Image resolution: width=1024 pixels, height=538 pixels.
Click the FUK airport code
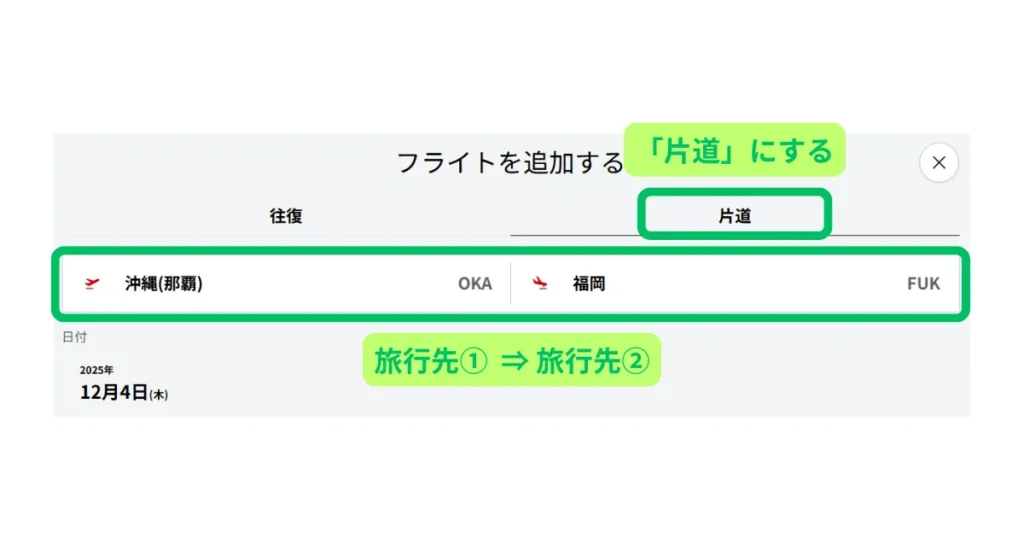(x=924, y=283)
